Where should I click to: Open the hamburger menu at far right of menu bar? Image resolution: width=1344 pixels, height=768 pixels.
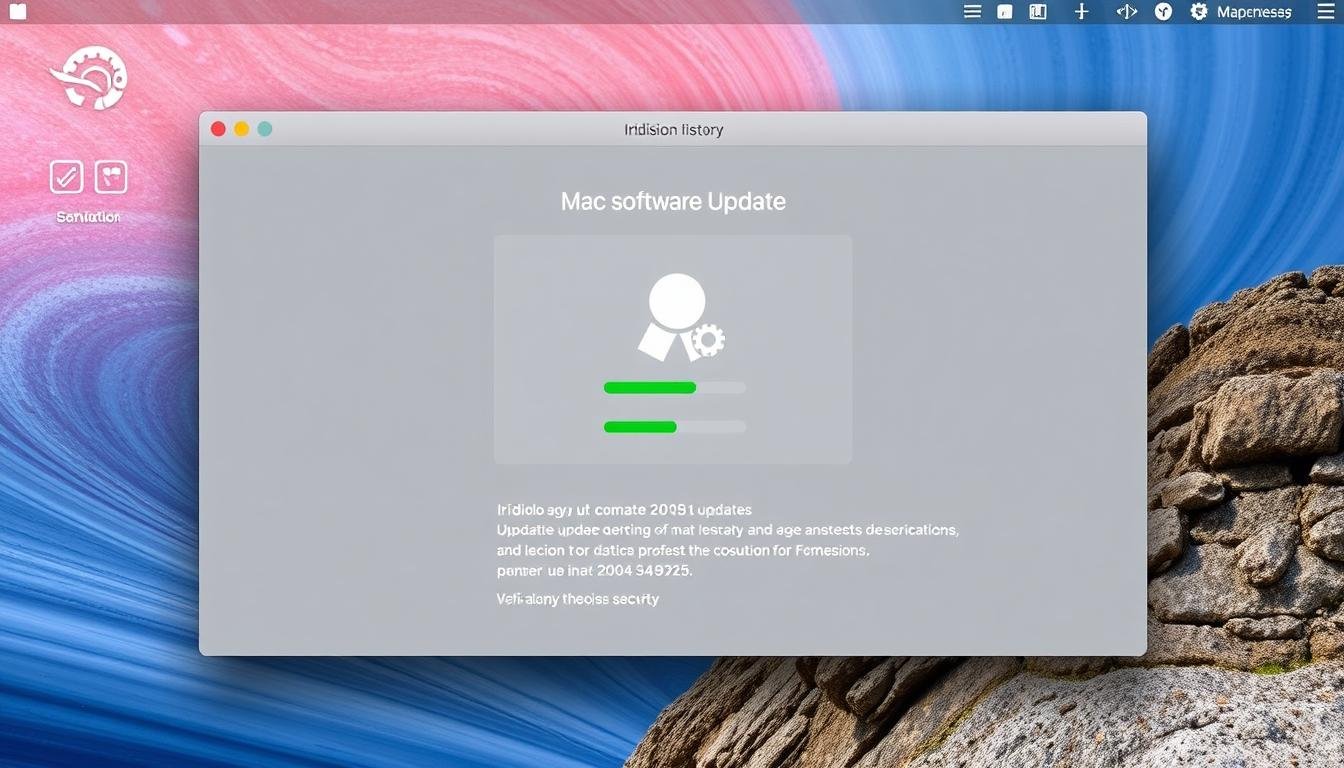[1325, 12]
